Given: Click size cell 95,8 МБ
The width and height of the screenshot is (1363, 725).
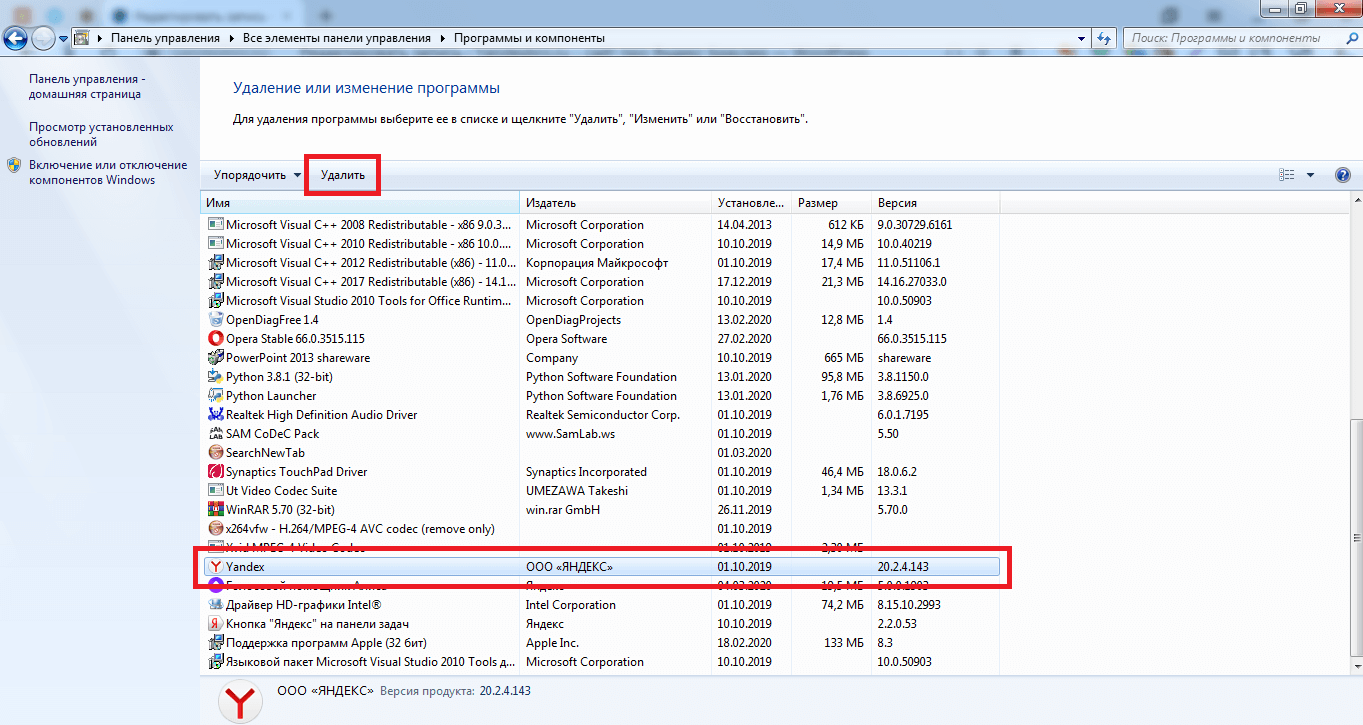Looking at the screenshot, I should (x=841, y=377).
